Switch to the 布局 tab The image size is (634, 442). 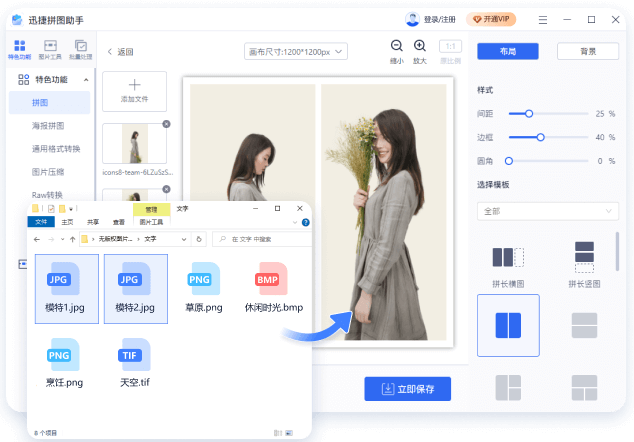(x=508, y=51)
